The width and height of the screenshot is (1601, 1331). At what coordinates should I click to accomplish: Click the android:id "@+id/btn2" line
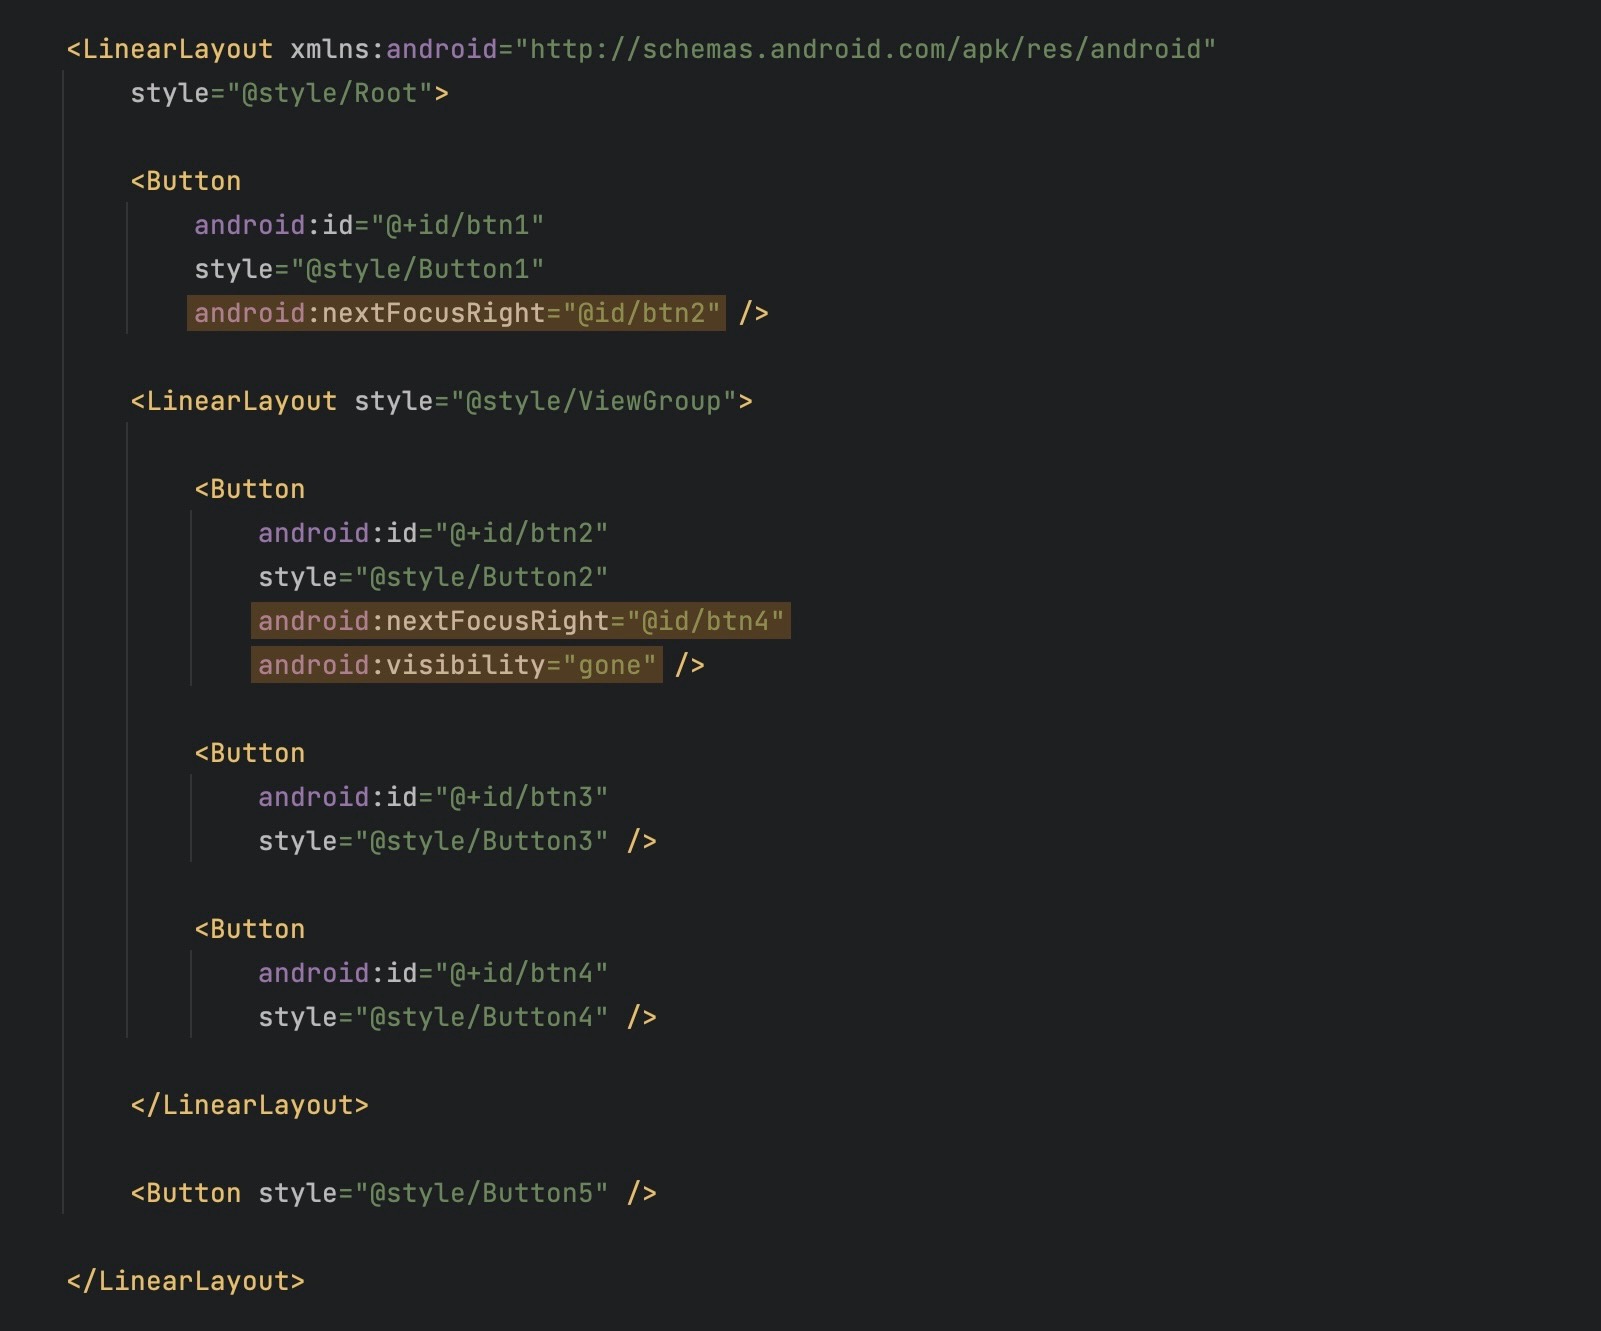tap(433, 533)
